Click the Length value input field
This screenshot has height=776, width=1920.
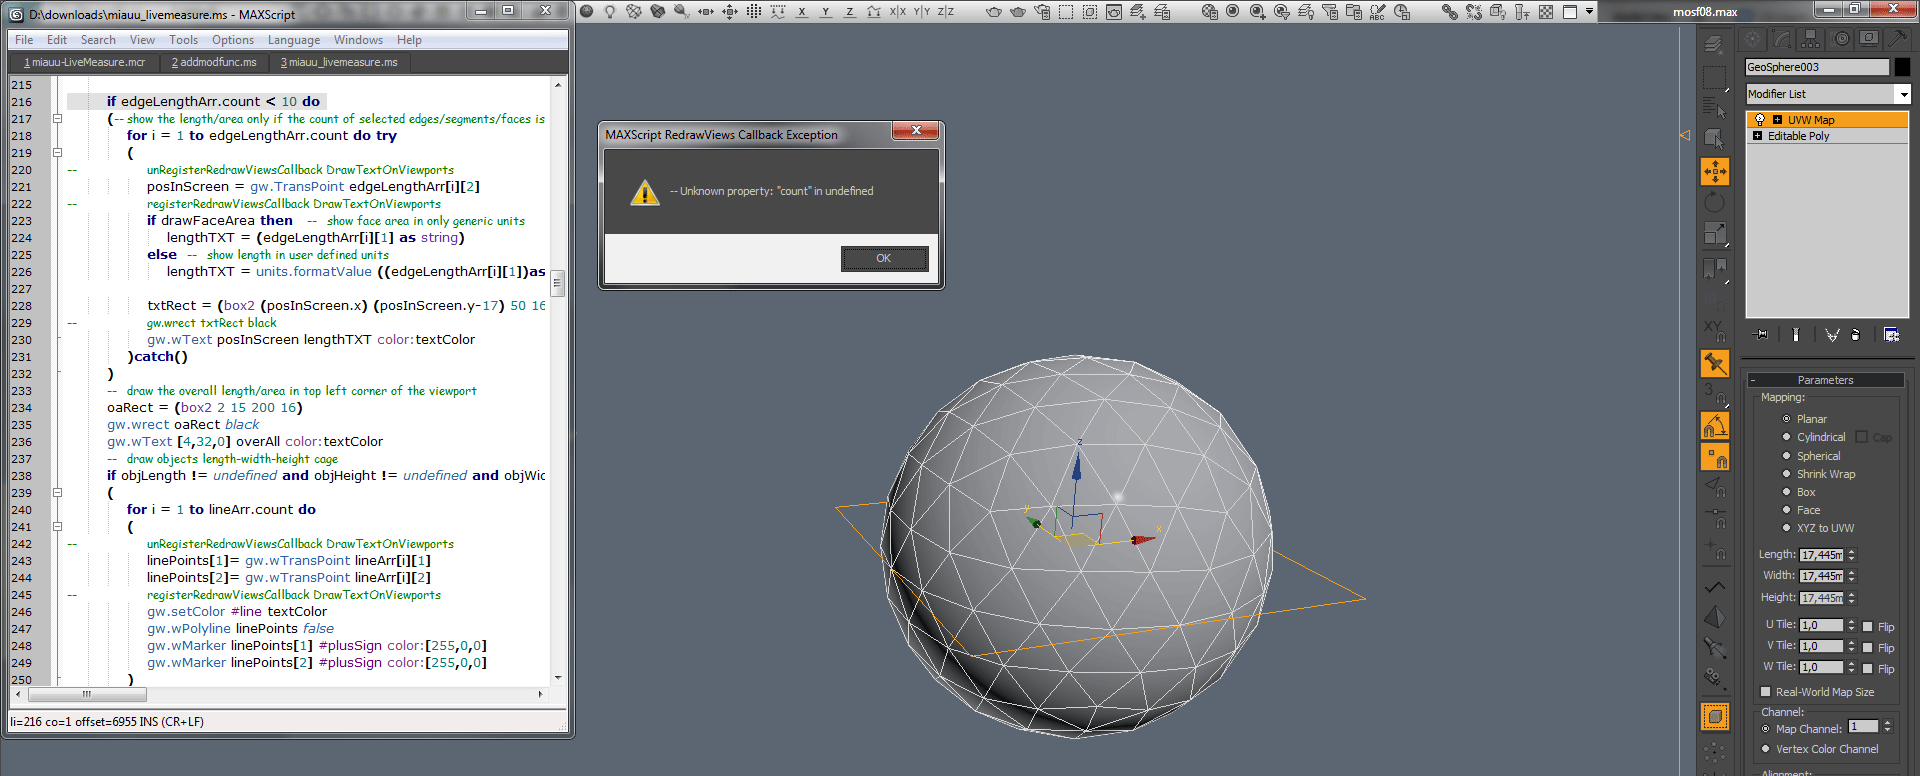[1820, 555]
